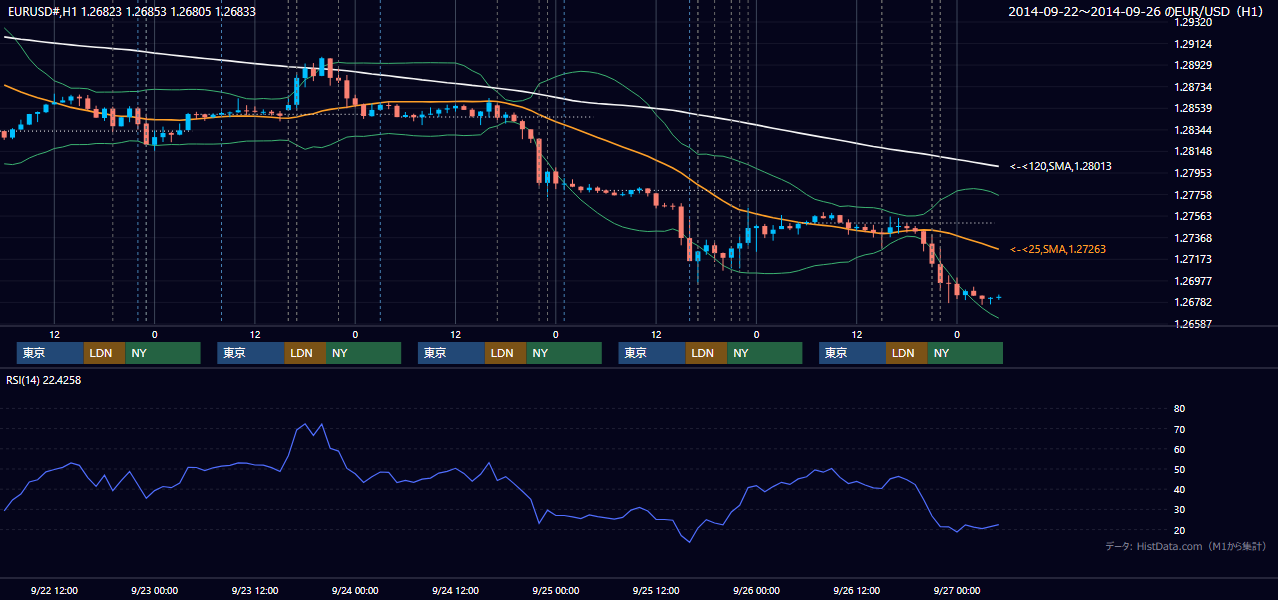
Task: Select the LDN session block for 9/26
Action: point(906,353)
